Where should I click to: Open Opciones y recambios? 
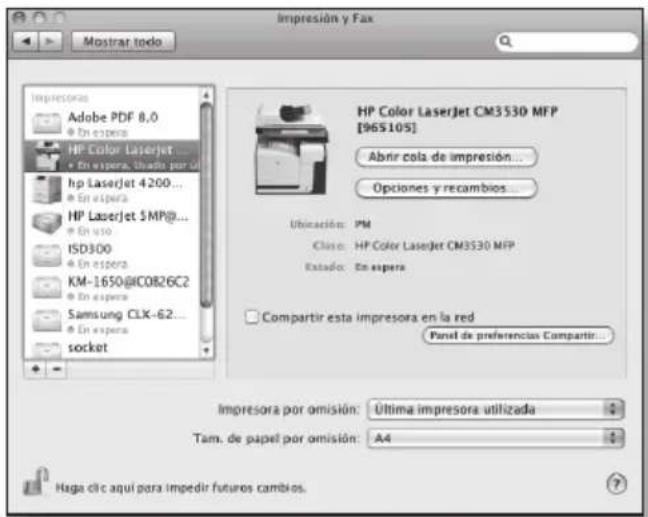446,188
